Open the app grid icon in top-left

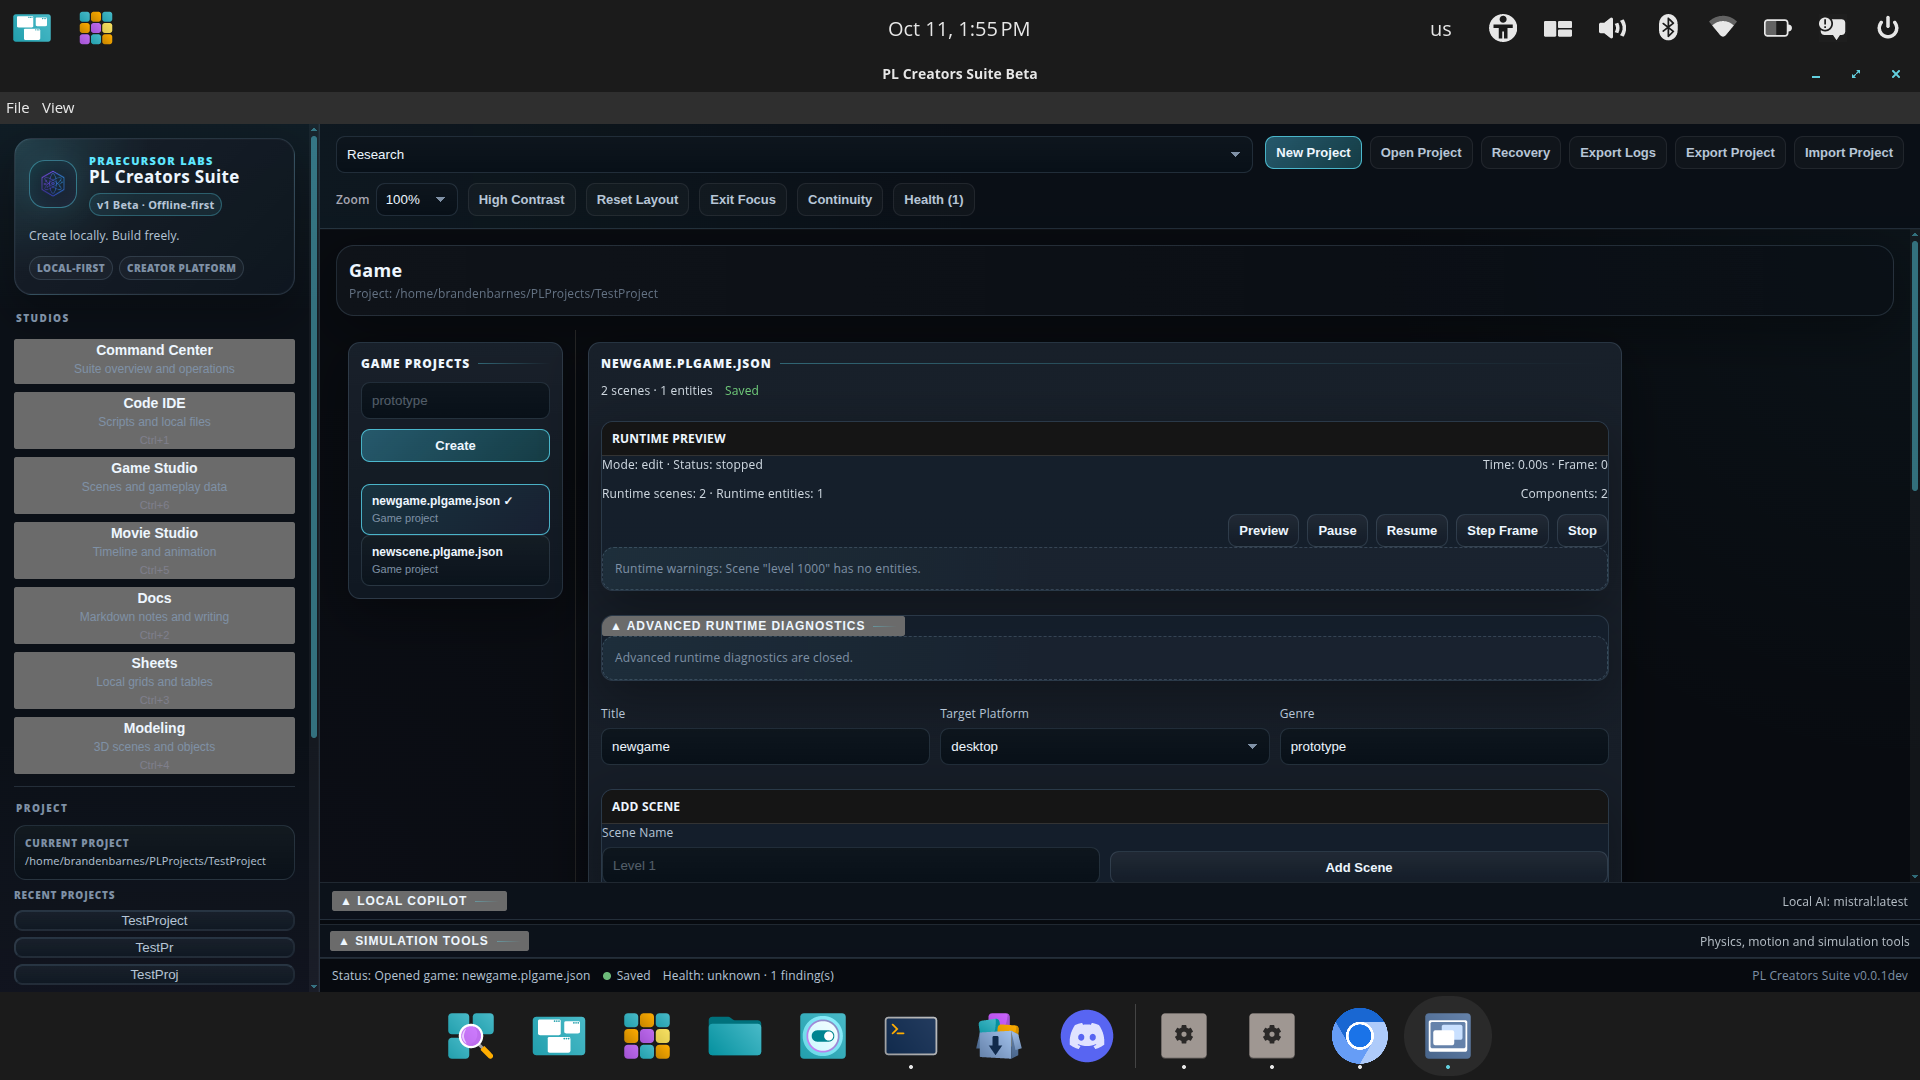pyautogui.click(x=96, y=28)
